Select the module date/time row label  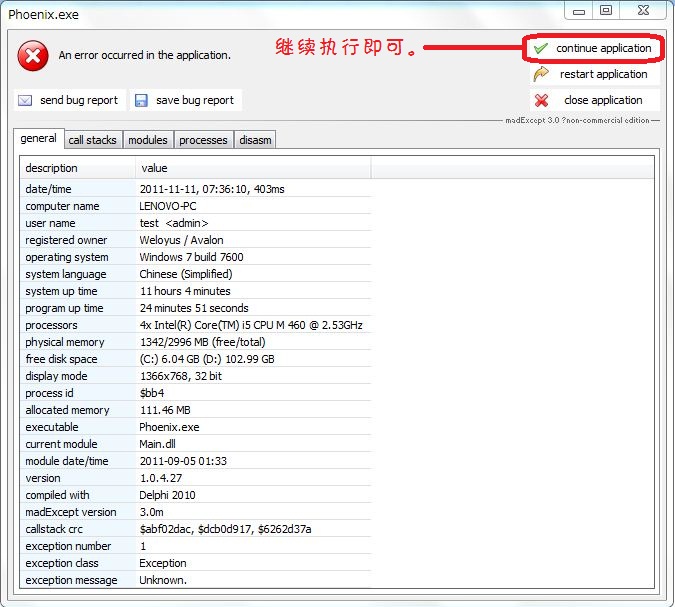click(67, 461)
